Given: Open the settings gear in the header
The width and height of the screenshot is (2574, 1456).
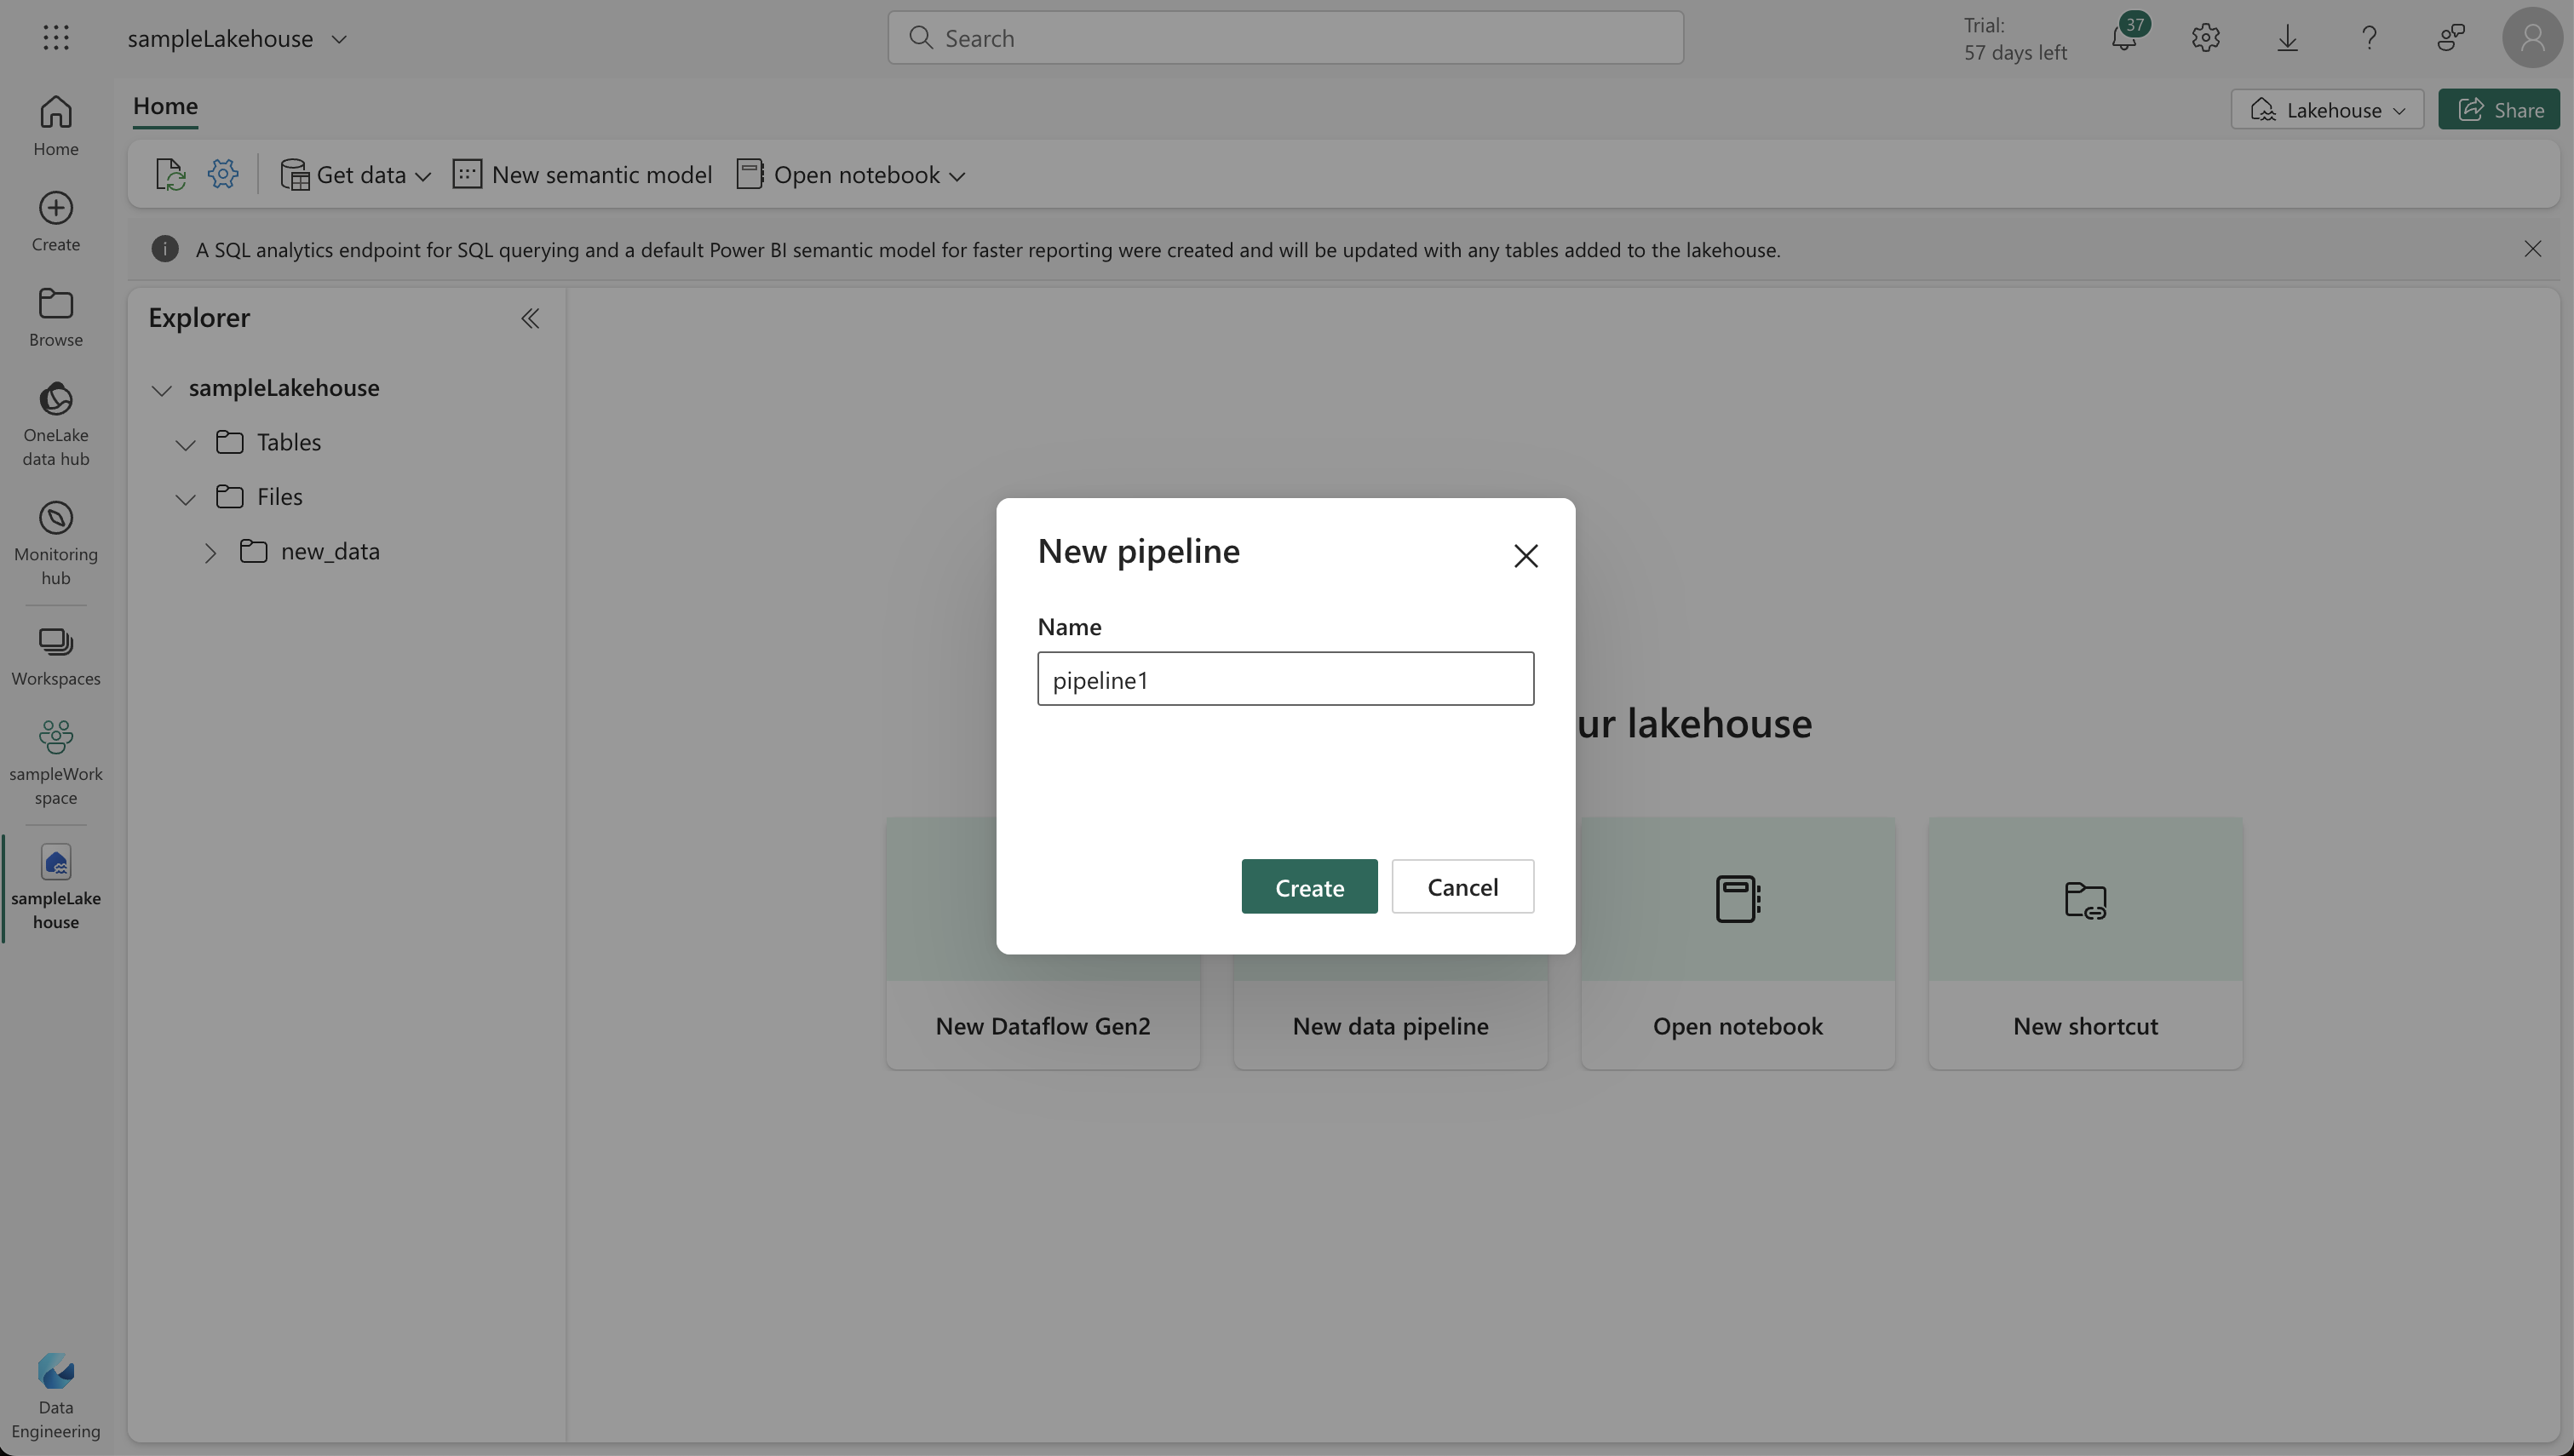Looking at the screenshot, I should [2206, 38].
